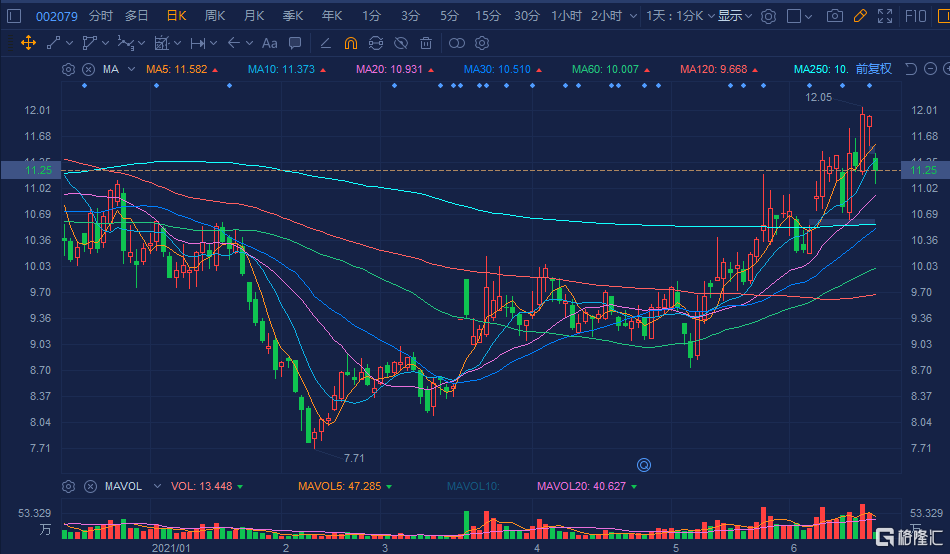Click the trash icon to delete drawings

[x=426, y=43]
